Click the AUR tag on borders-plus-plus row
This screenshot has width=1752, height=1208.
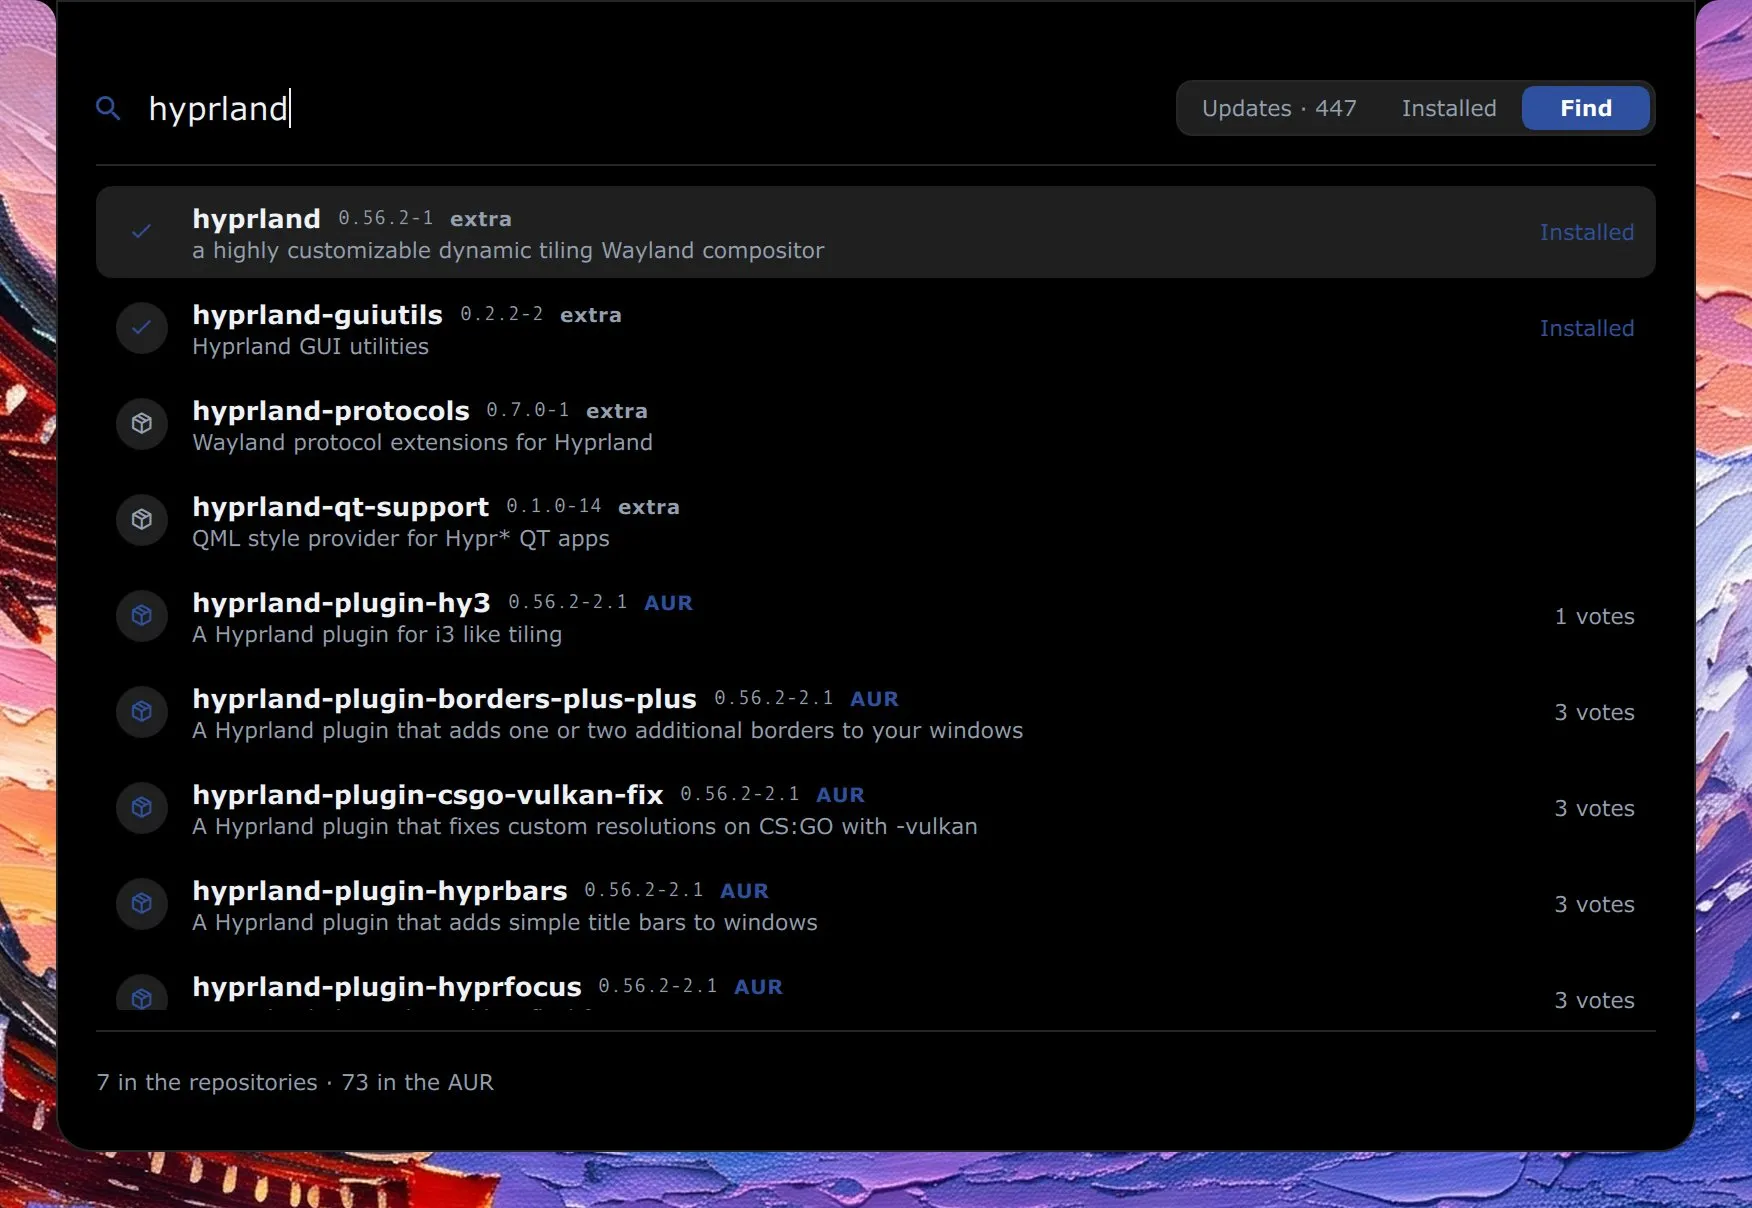click(x=874, y=699)
